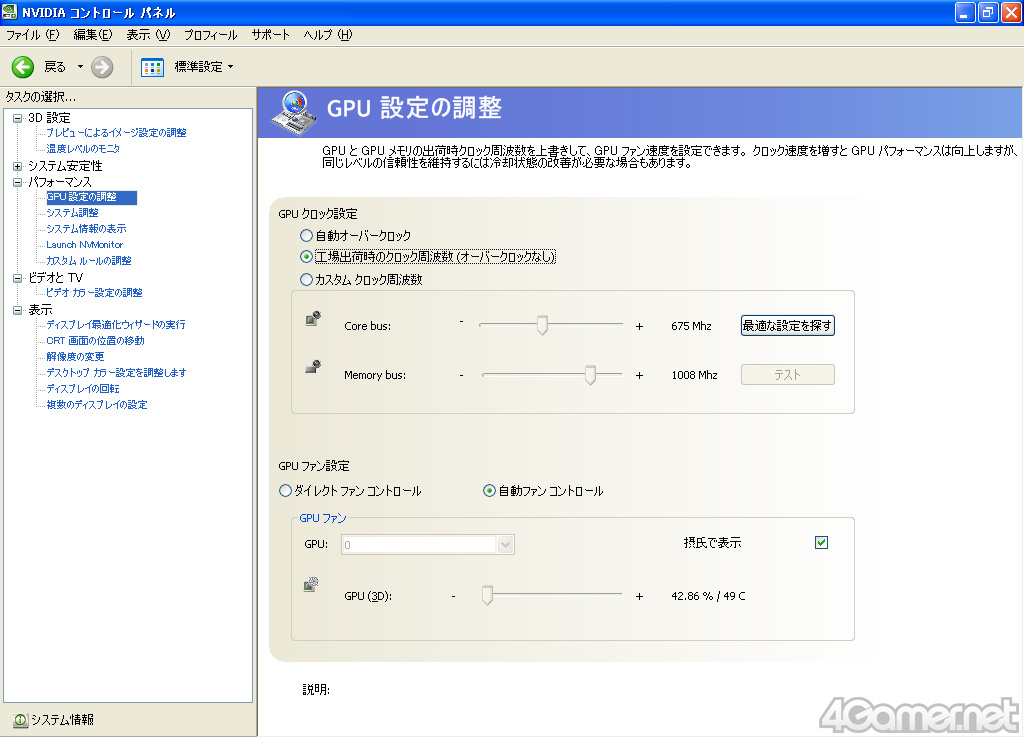Image resolution: width=1024 pixels, height=738 pixels.
Task: Click the Memory bus clock icon
Action: [x=313, y=366]
